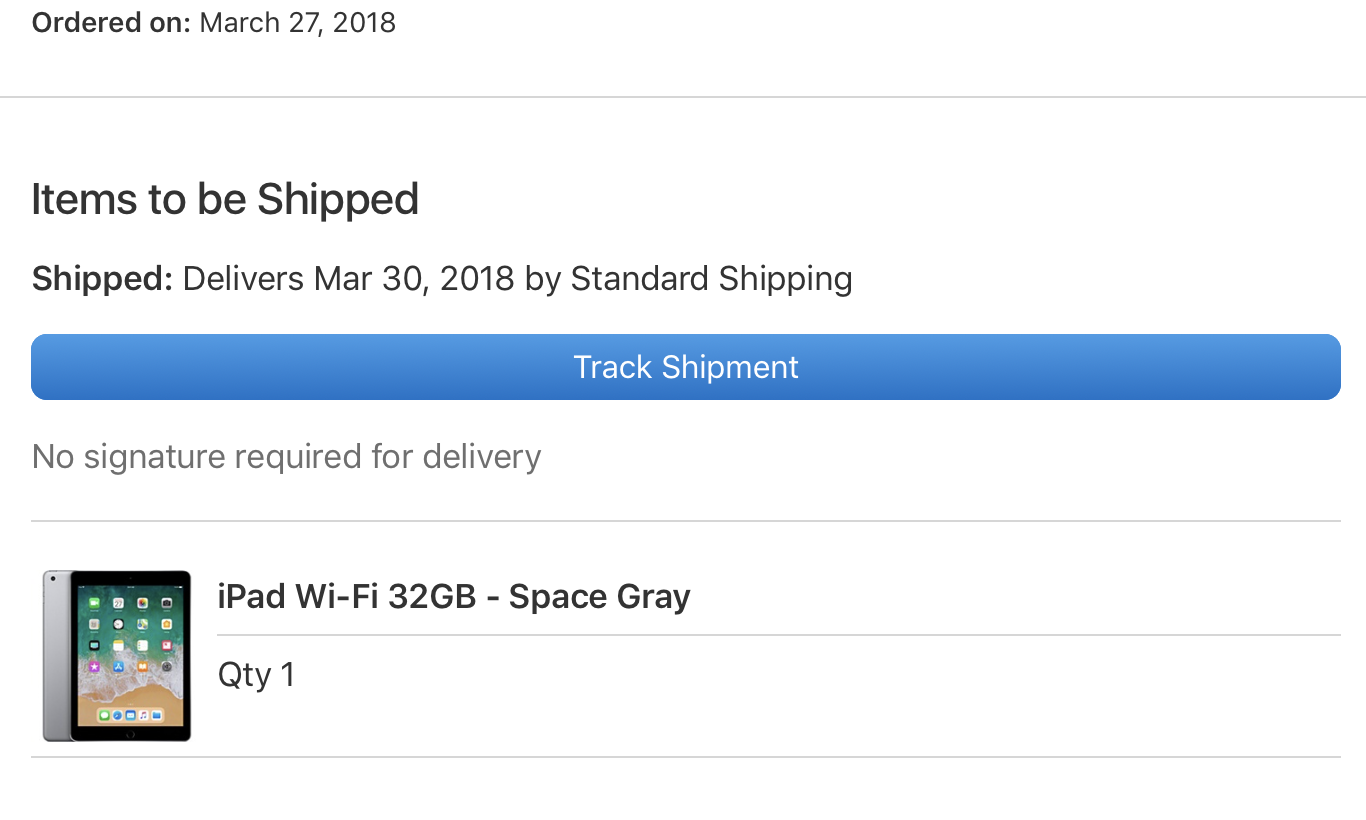Image resolution: width=1366 pixels, height=820 pixels.
Task: Open the Photos icon on the iPad screen
Action: coord(141,603)
